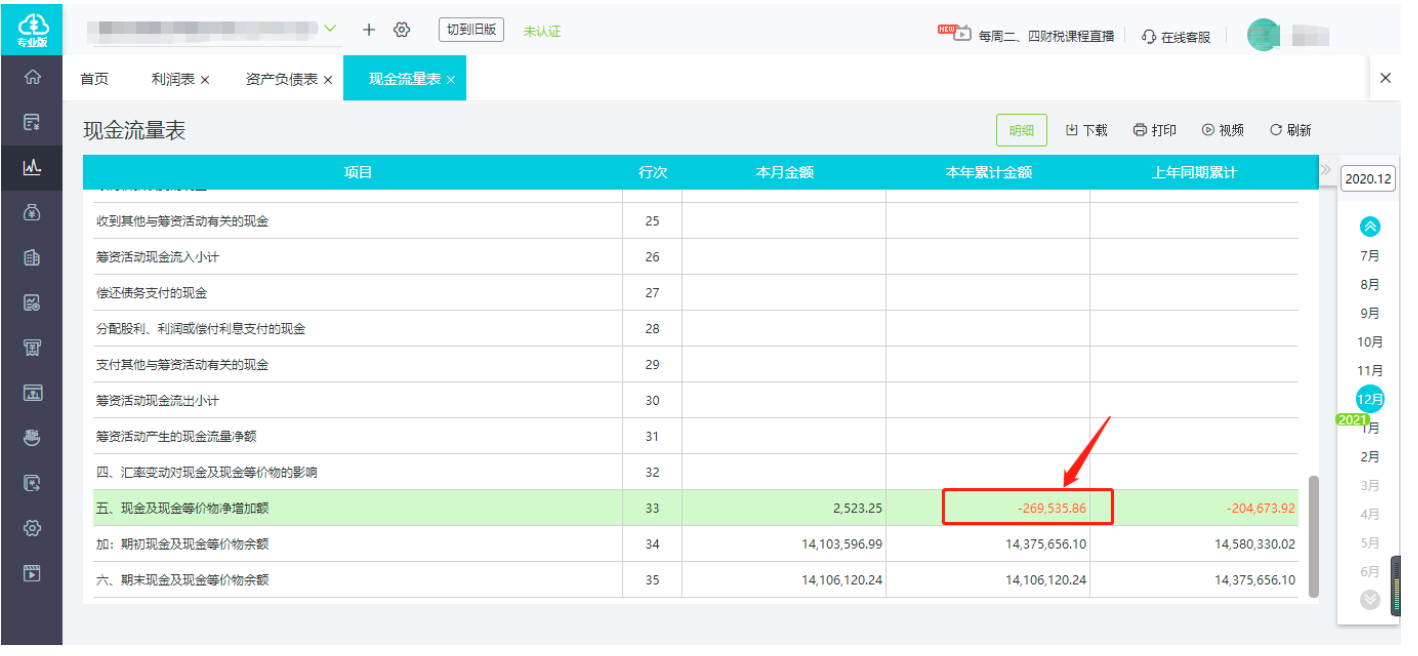The image size is (1418, 656).
Task: Open the reports chart icon in the sidebar
Action: tap(32, 167)
